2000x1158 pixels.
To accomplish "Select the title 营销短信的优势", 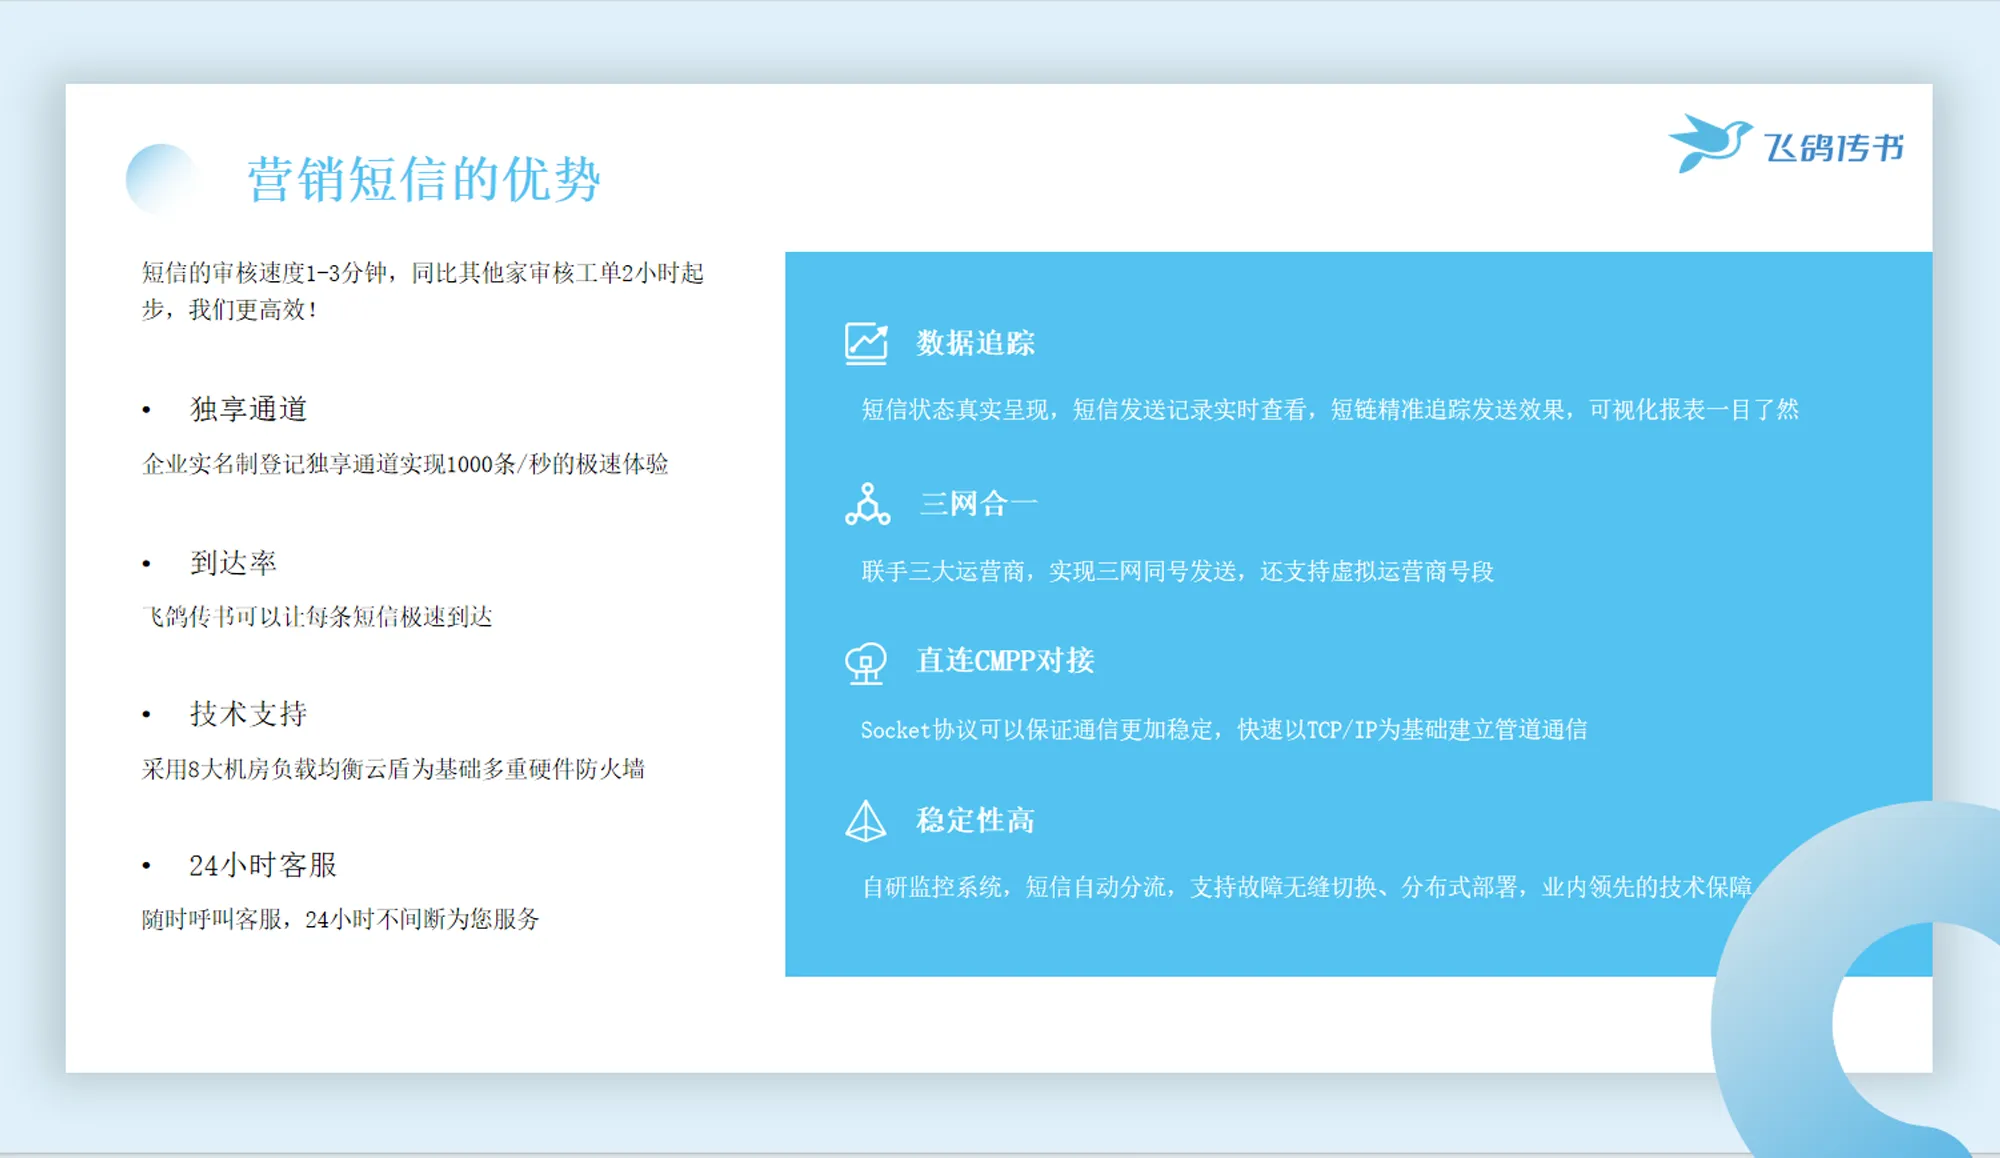I will coord(423,180).
